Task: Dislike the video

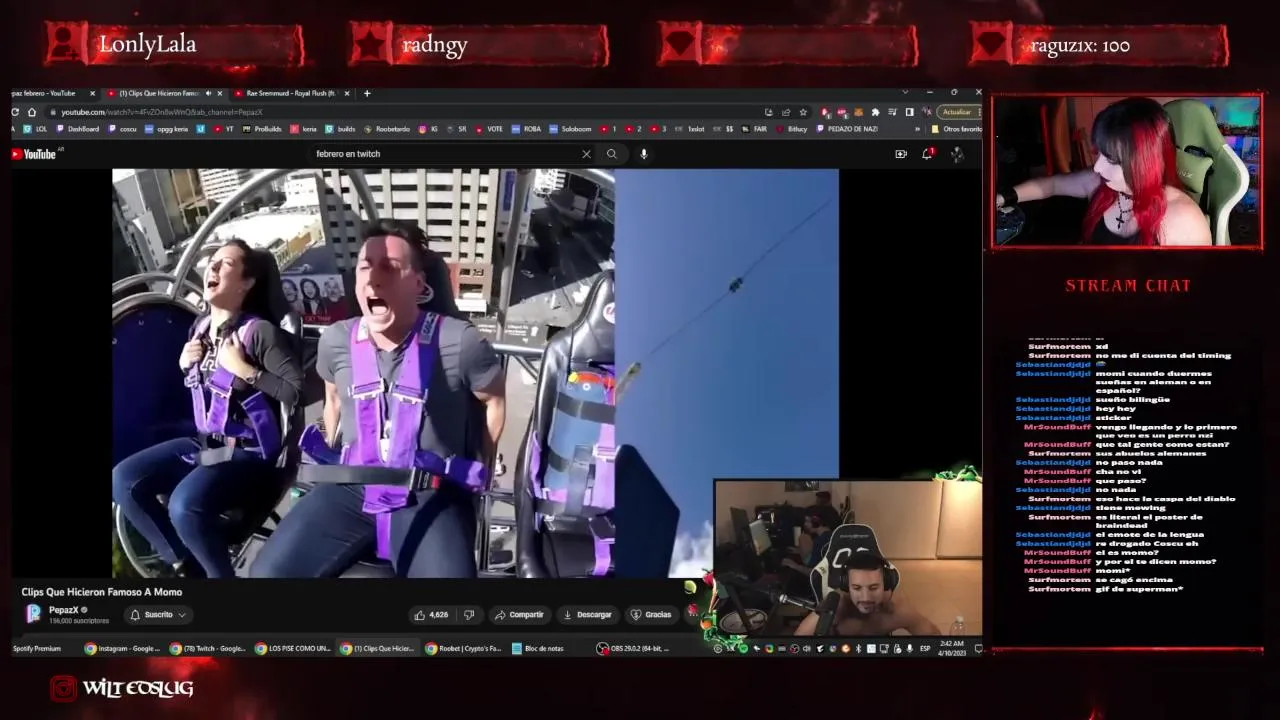Action: tap(469, 615)
